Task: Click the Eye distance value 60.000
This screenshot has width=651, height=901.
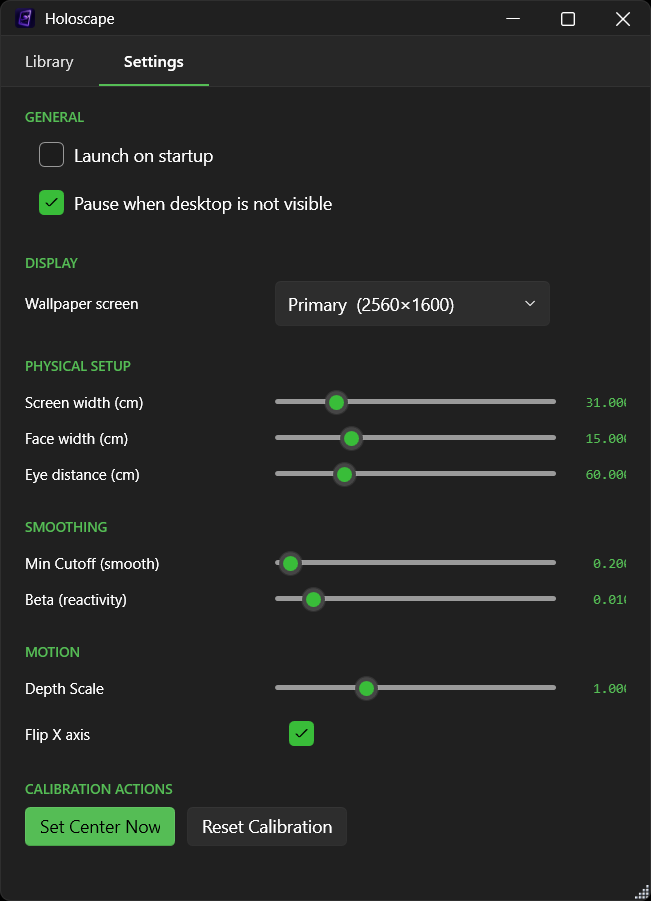Action: 609,474
